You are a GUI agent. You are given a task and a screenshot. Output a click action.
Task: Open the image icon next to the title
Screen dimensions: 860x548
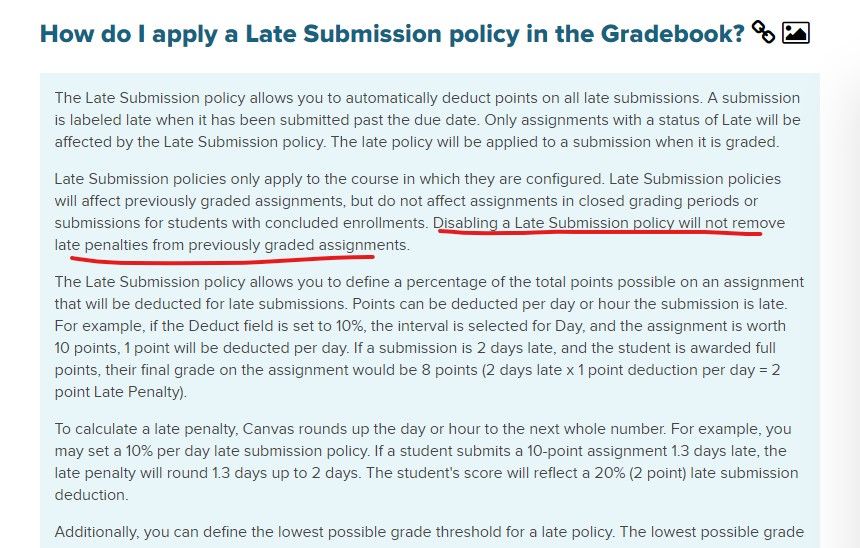795,32
